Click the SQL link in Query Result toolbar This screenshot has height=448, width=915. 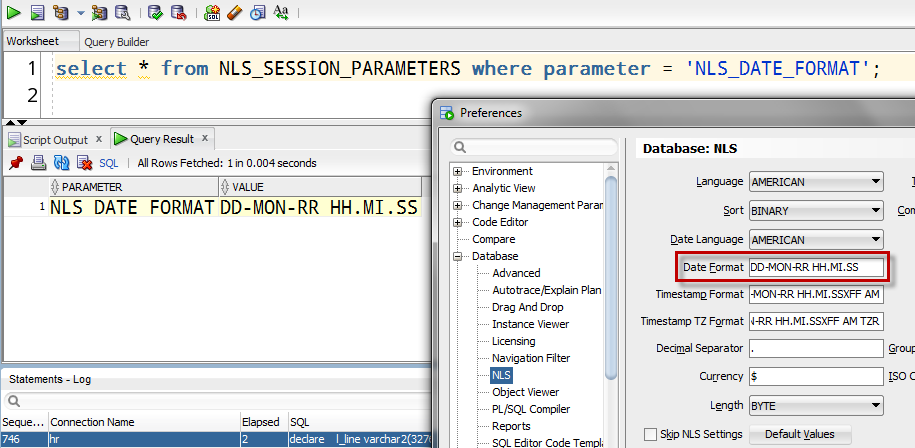point(109,163)
